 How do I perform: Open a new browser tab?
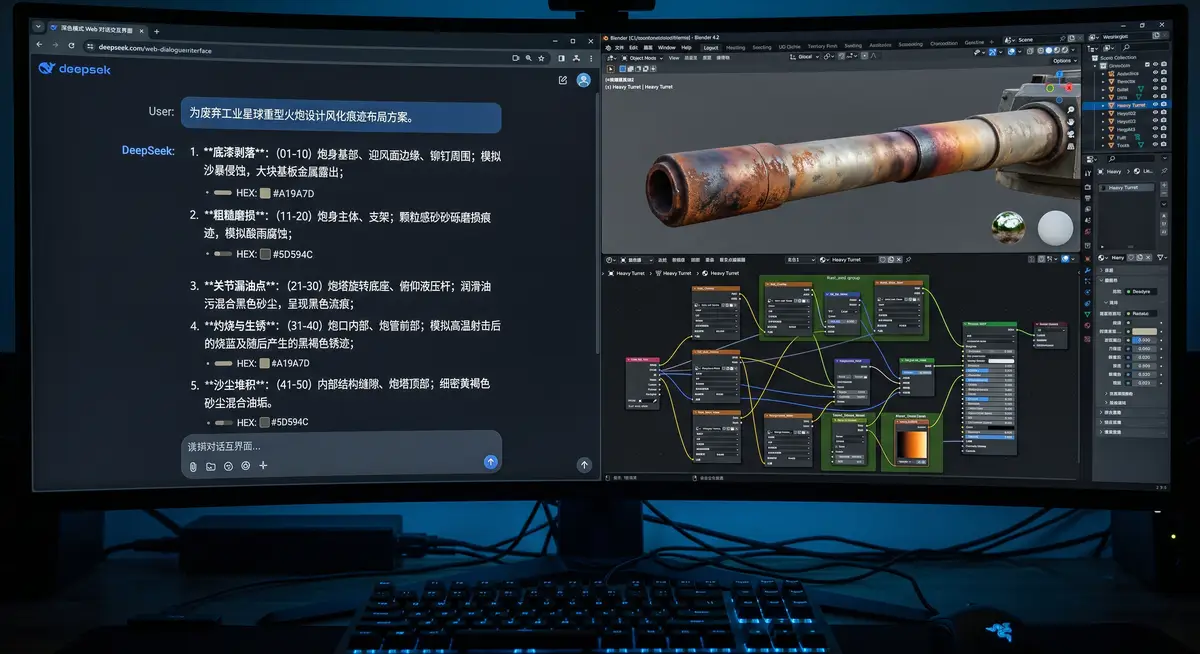[156, 32]
